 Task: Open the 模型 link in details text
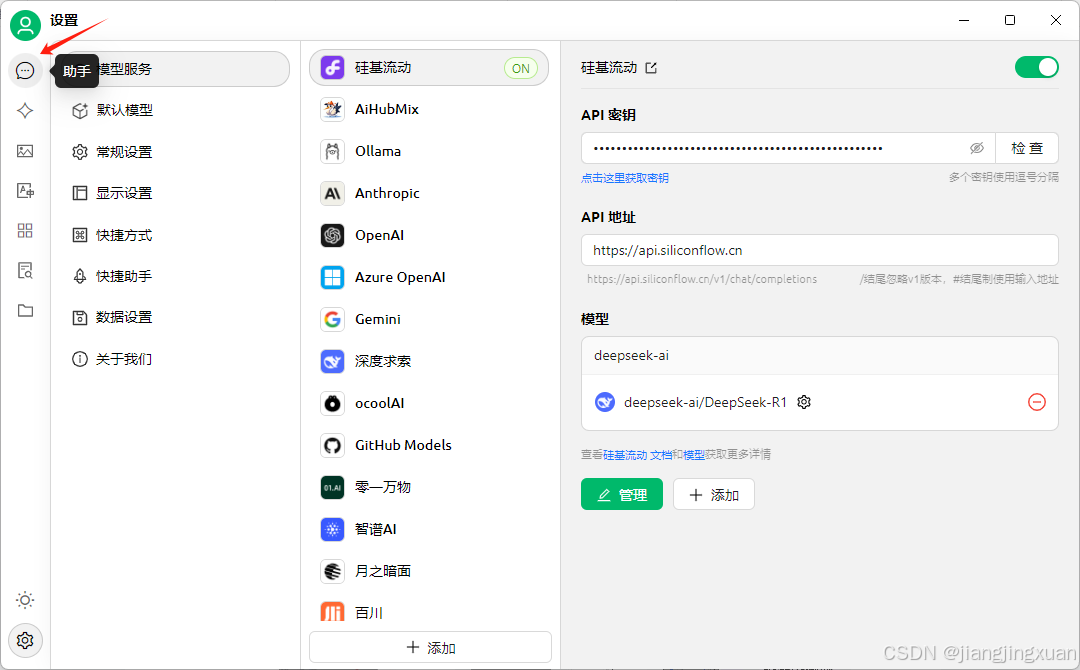tap(694, 454)
